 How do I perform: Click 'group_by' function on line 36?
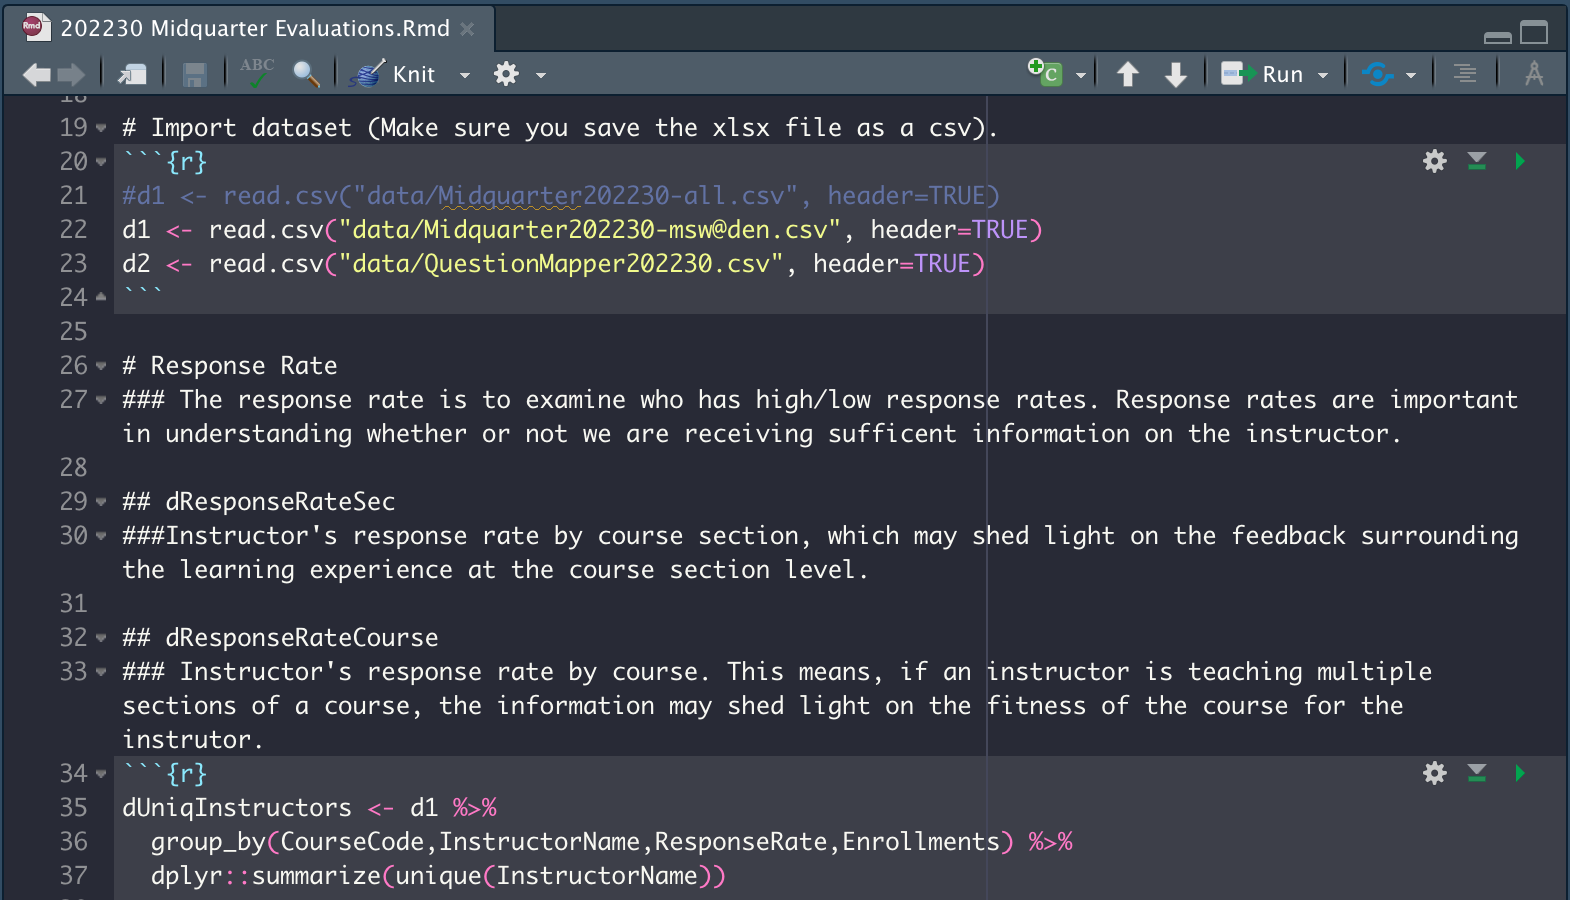pyautogui.click(x=208, y=841)
